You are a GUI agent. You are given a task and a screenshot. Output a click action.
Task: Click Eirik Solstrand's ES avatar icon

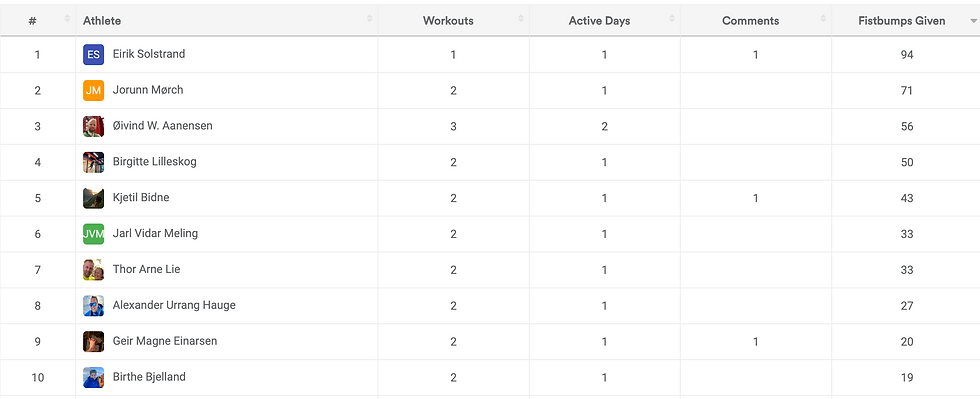(93, 54)
